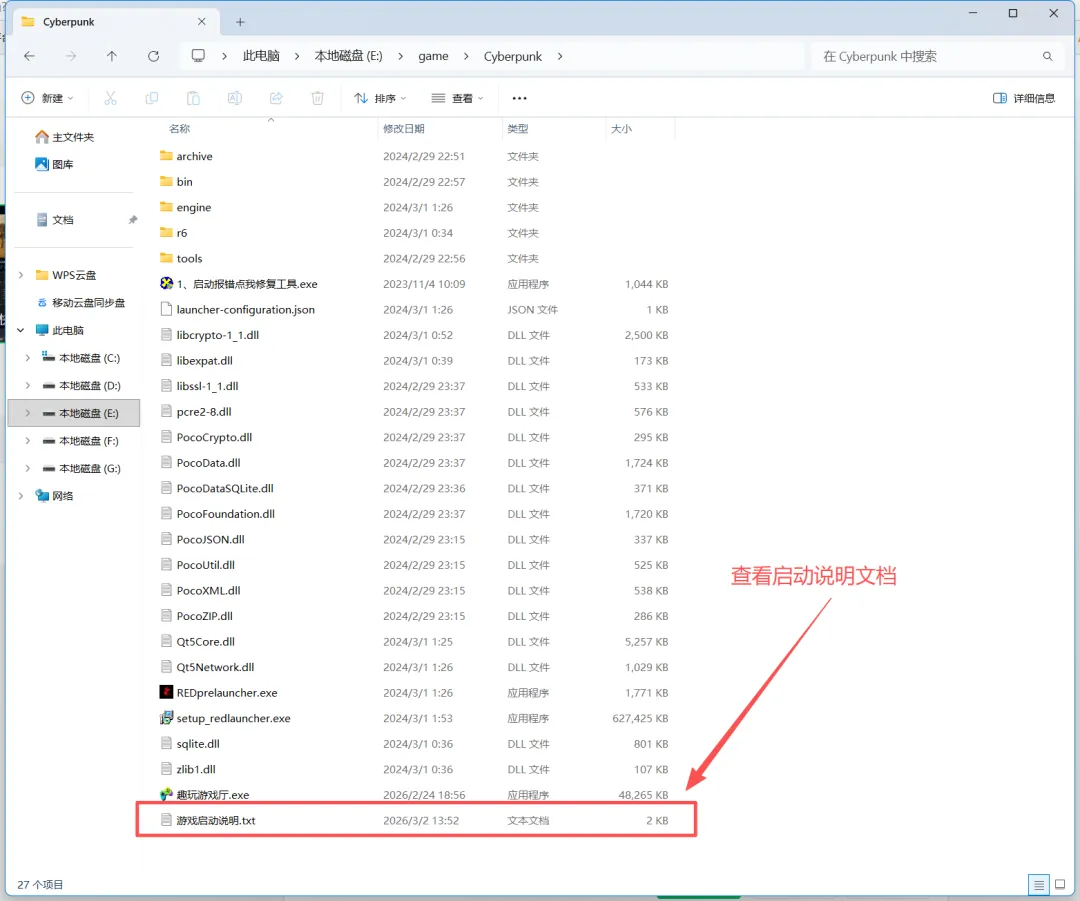Viewport: 1080px width, 901px height.
Task: Select the 游戏启动说明.txt file
Action: coord(416,820)
